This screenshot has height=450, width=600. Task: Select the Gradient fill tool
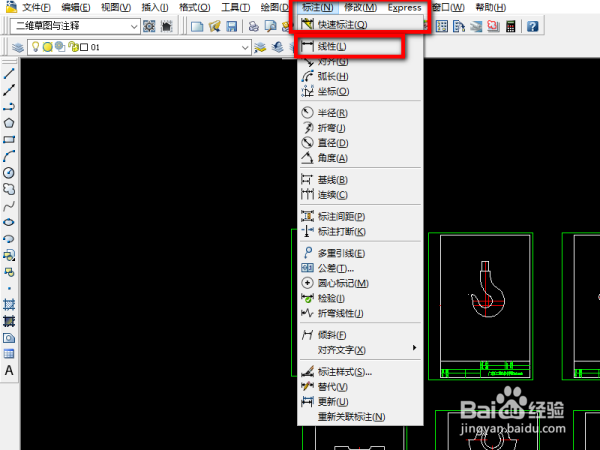9,321
